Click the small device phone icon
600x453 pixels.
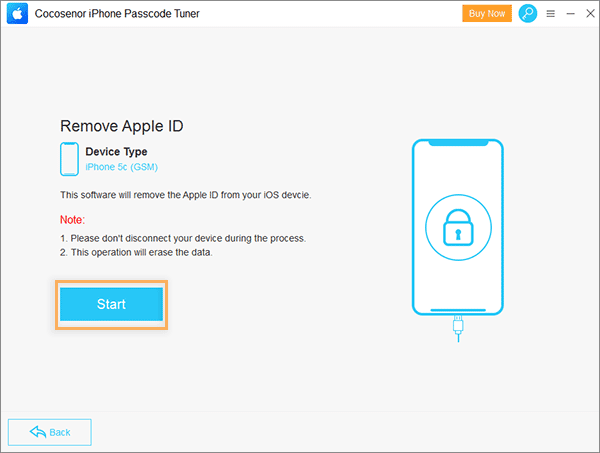[x=69, y=159]
